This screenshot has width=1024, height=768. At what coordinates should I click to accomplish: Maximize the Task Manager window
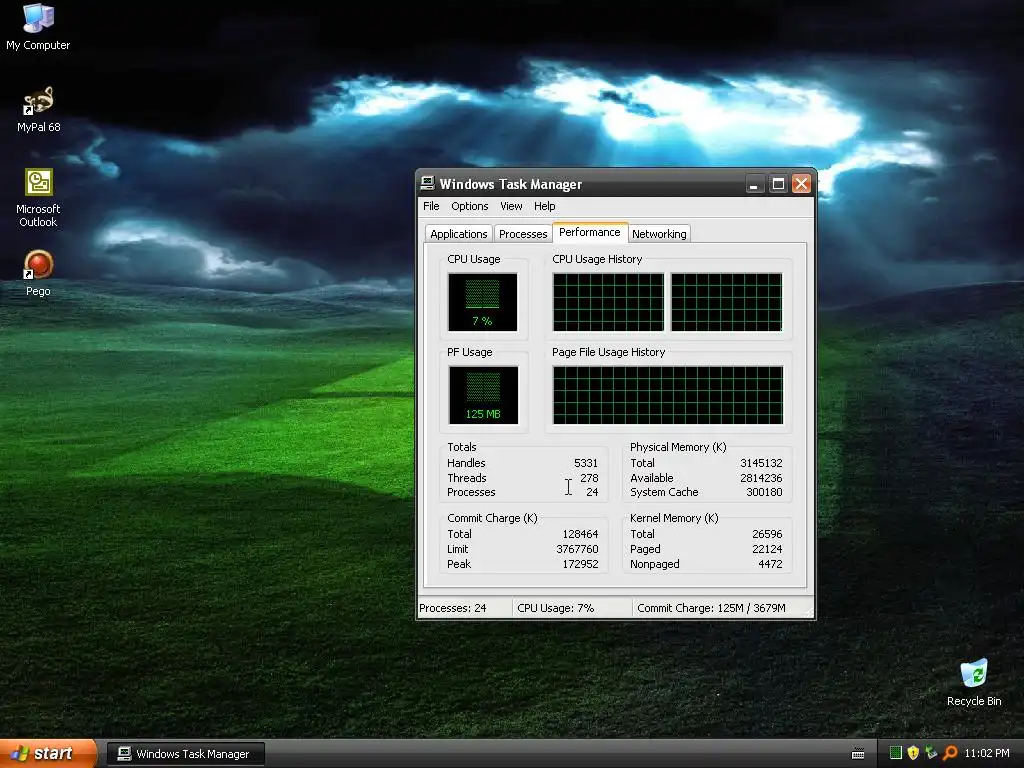[778, 184]
